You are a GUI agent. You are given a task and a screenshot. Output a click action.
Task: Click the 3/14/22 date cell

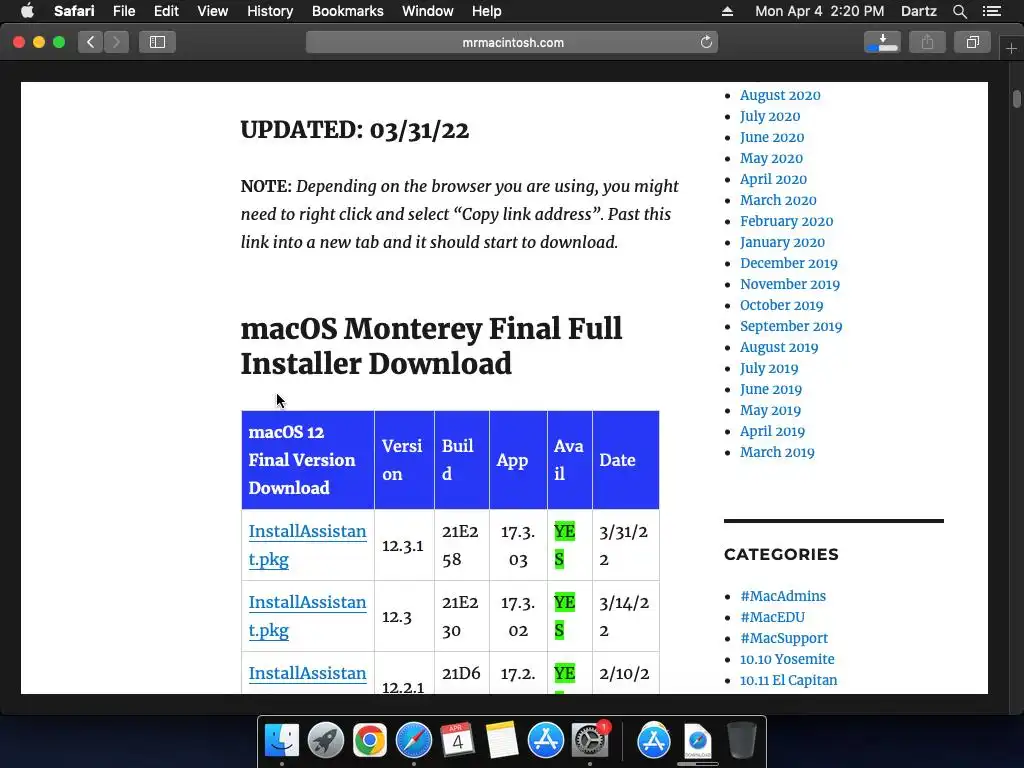[625, 616]
